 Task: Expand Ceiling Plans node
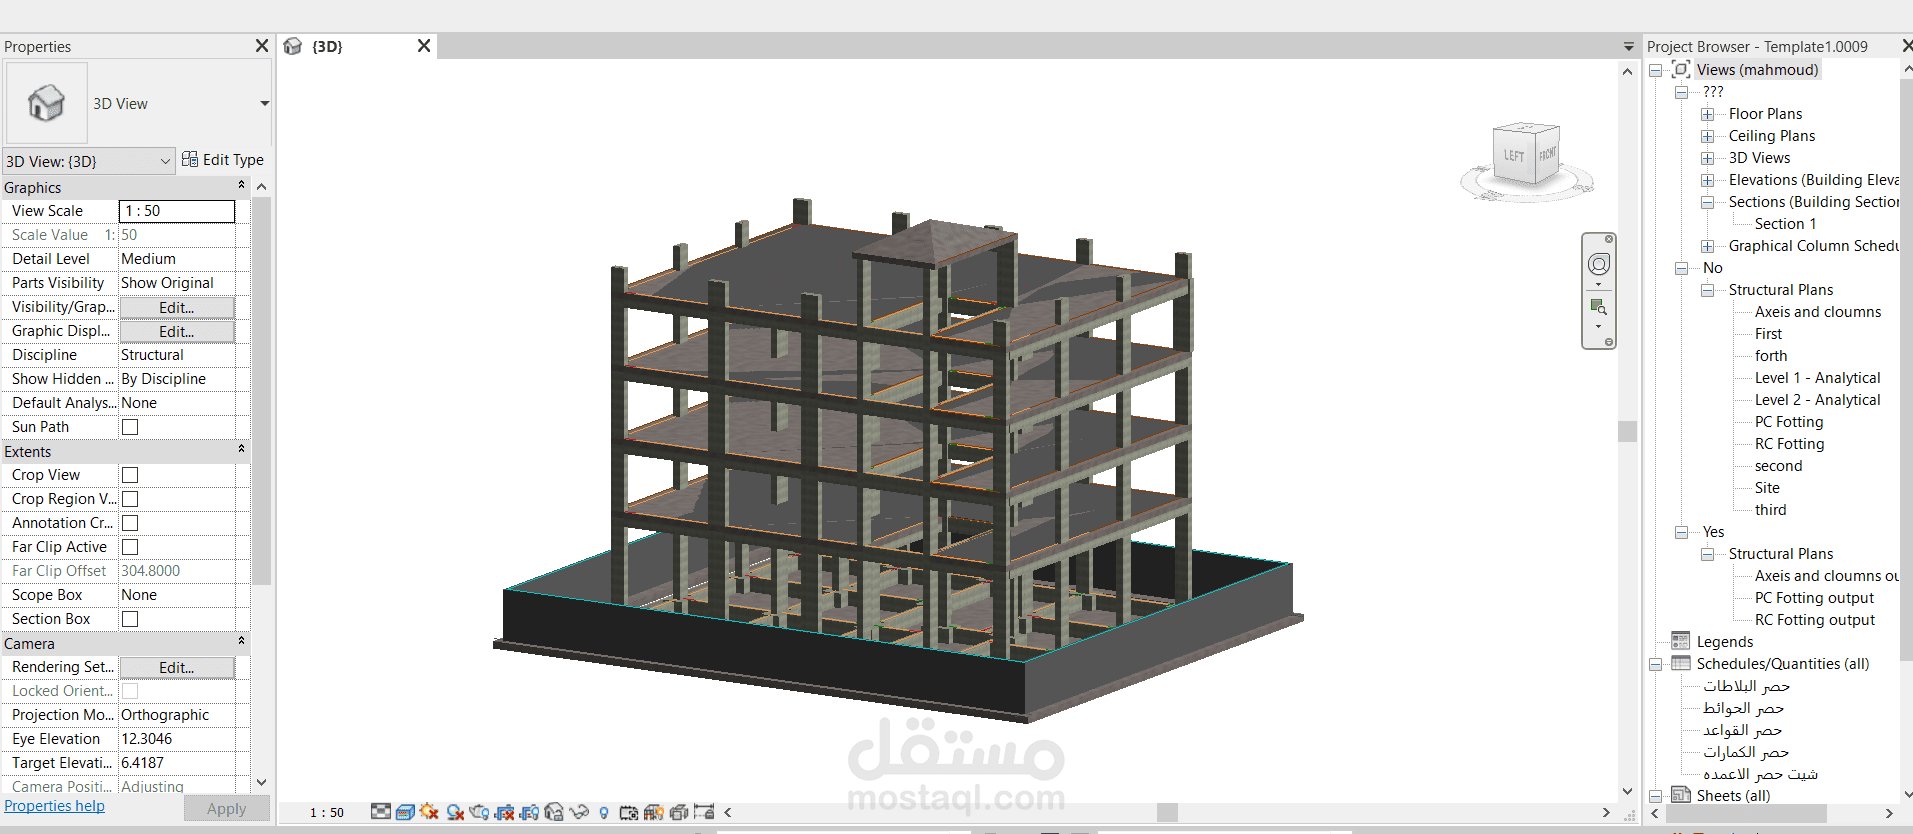tap(1708, 136)
